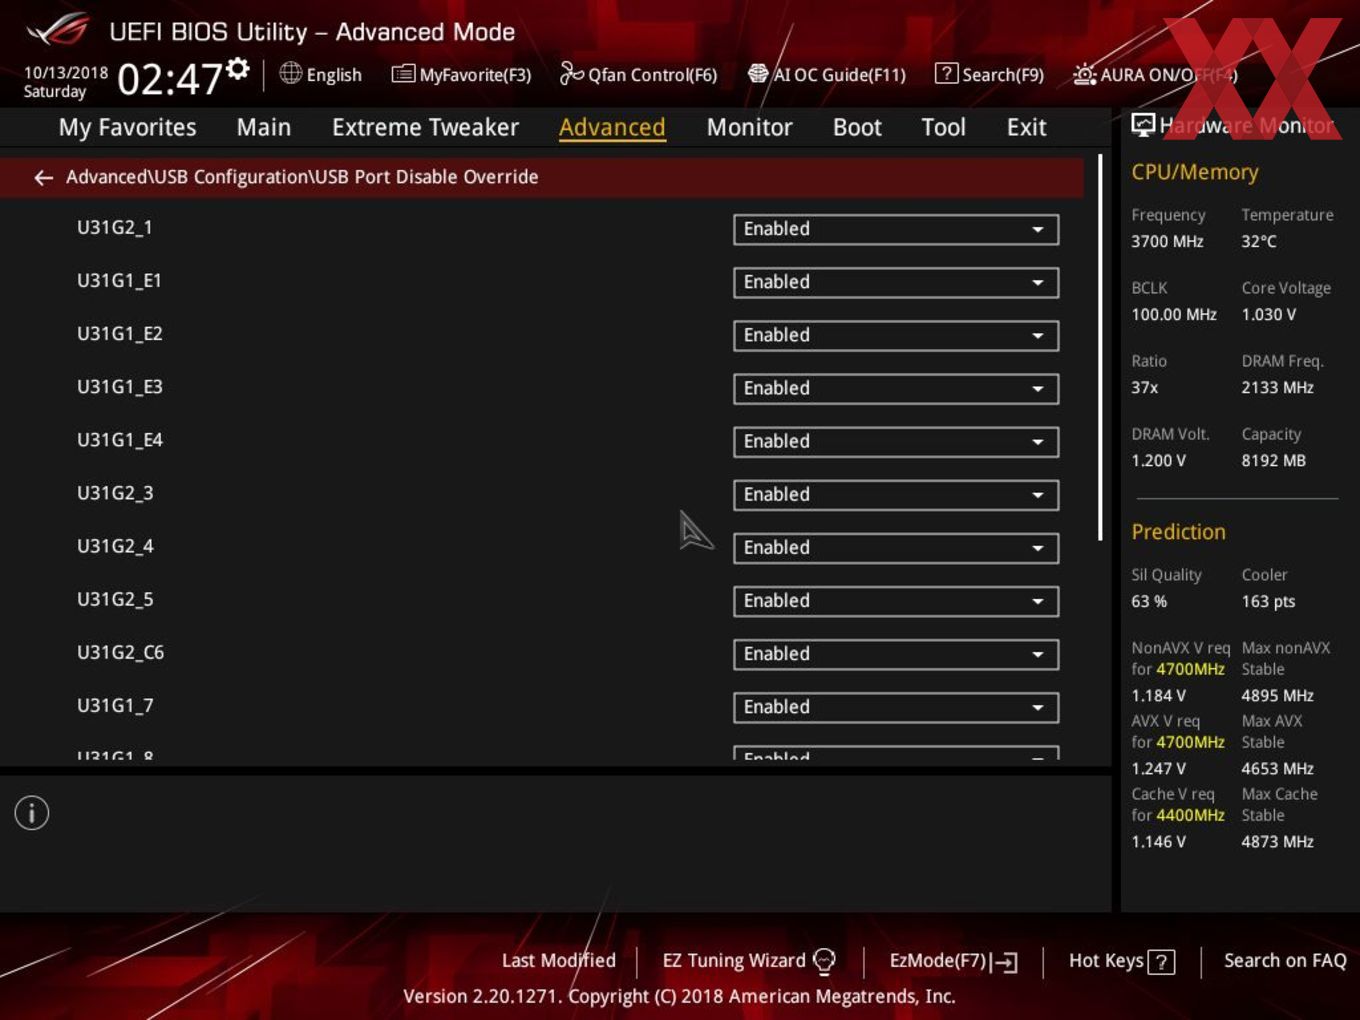This screenshot has height=1020, width=1360.
Task: Click Search on FAQ link
Action: [1285, 960]
